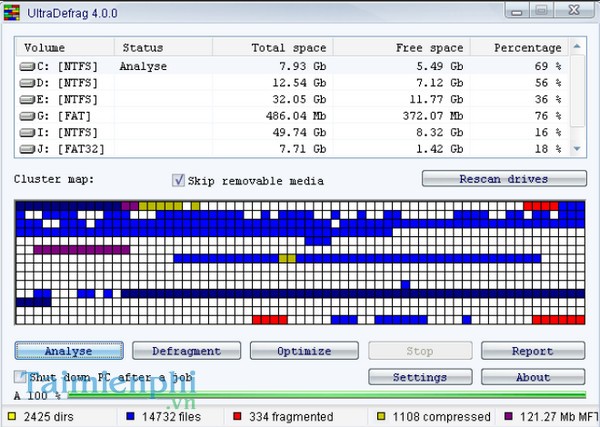600x427 pixels.
Task: Select the D: drive icon
Action: pos(27,83)
